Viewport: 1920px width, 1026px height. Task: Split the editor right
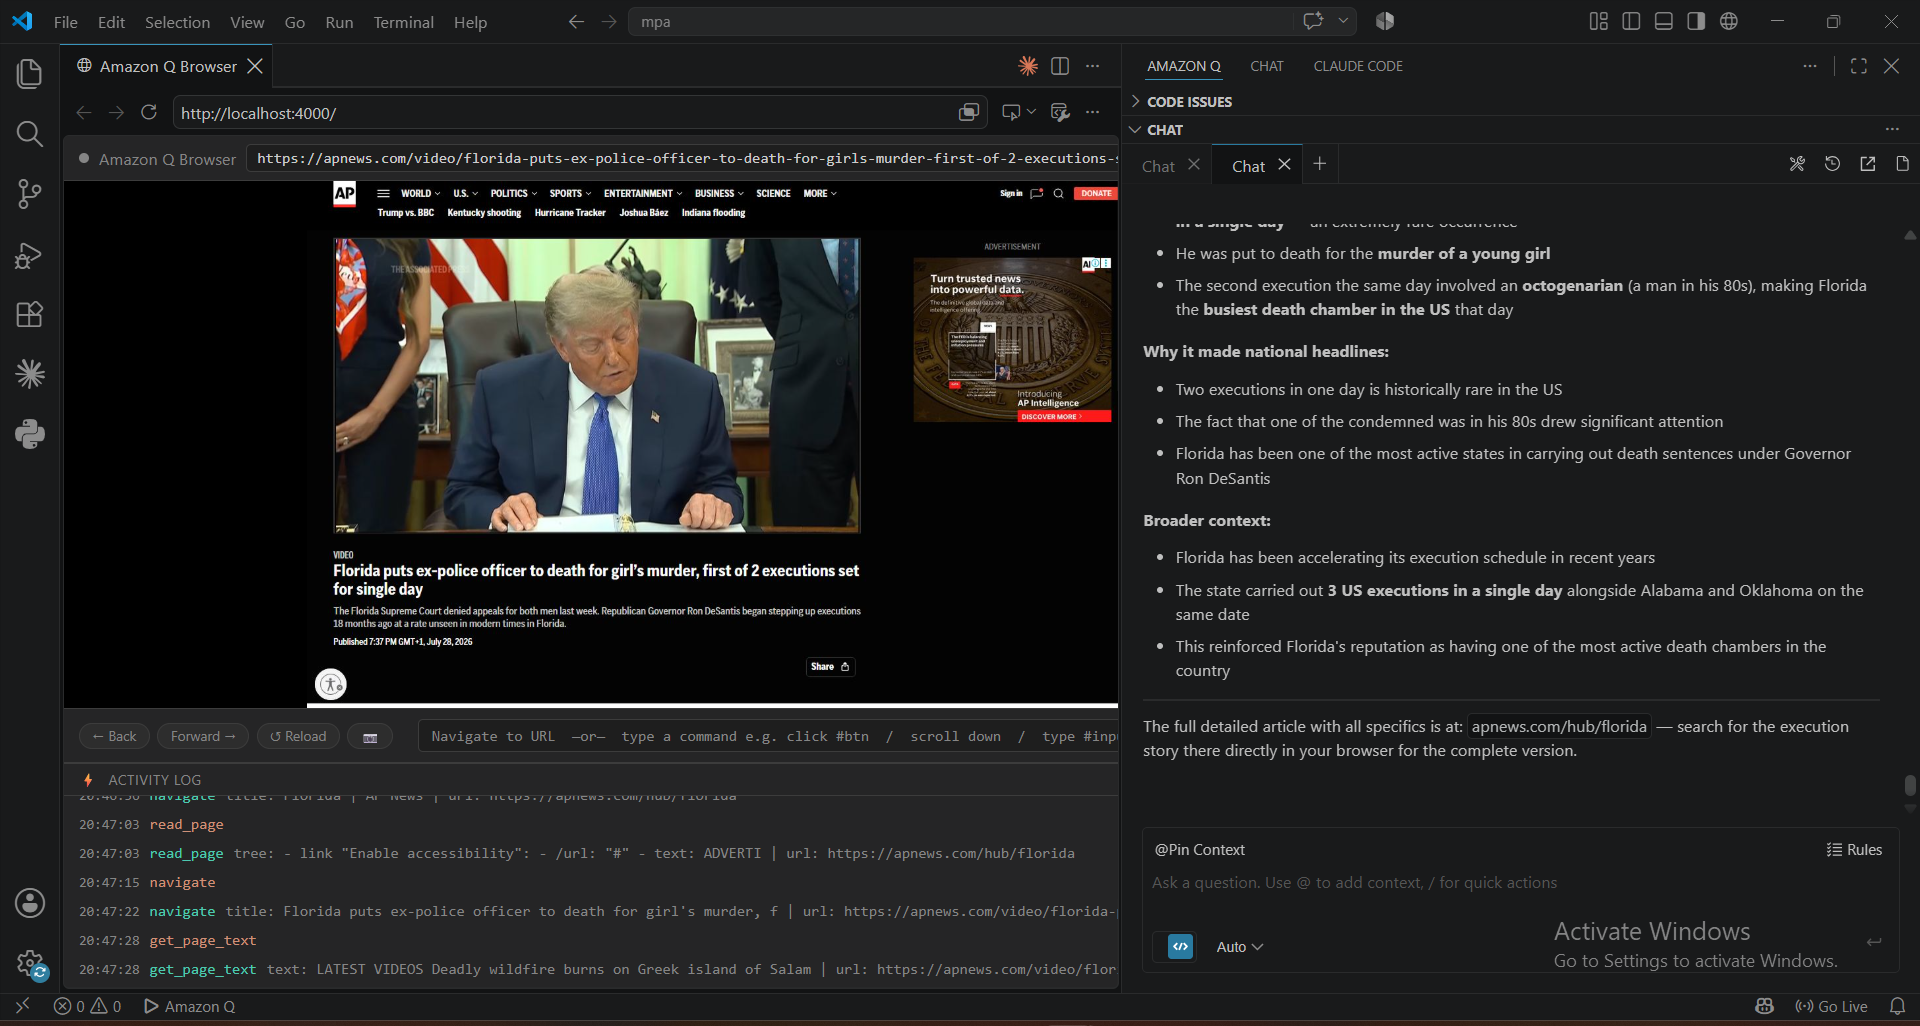(x=1060, y=66)
